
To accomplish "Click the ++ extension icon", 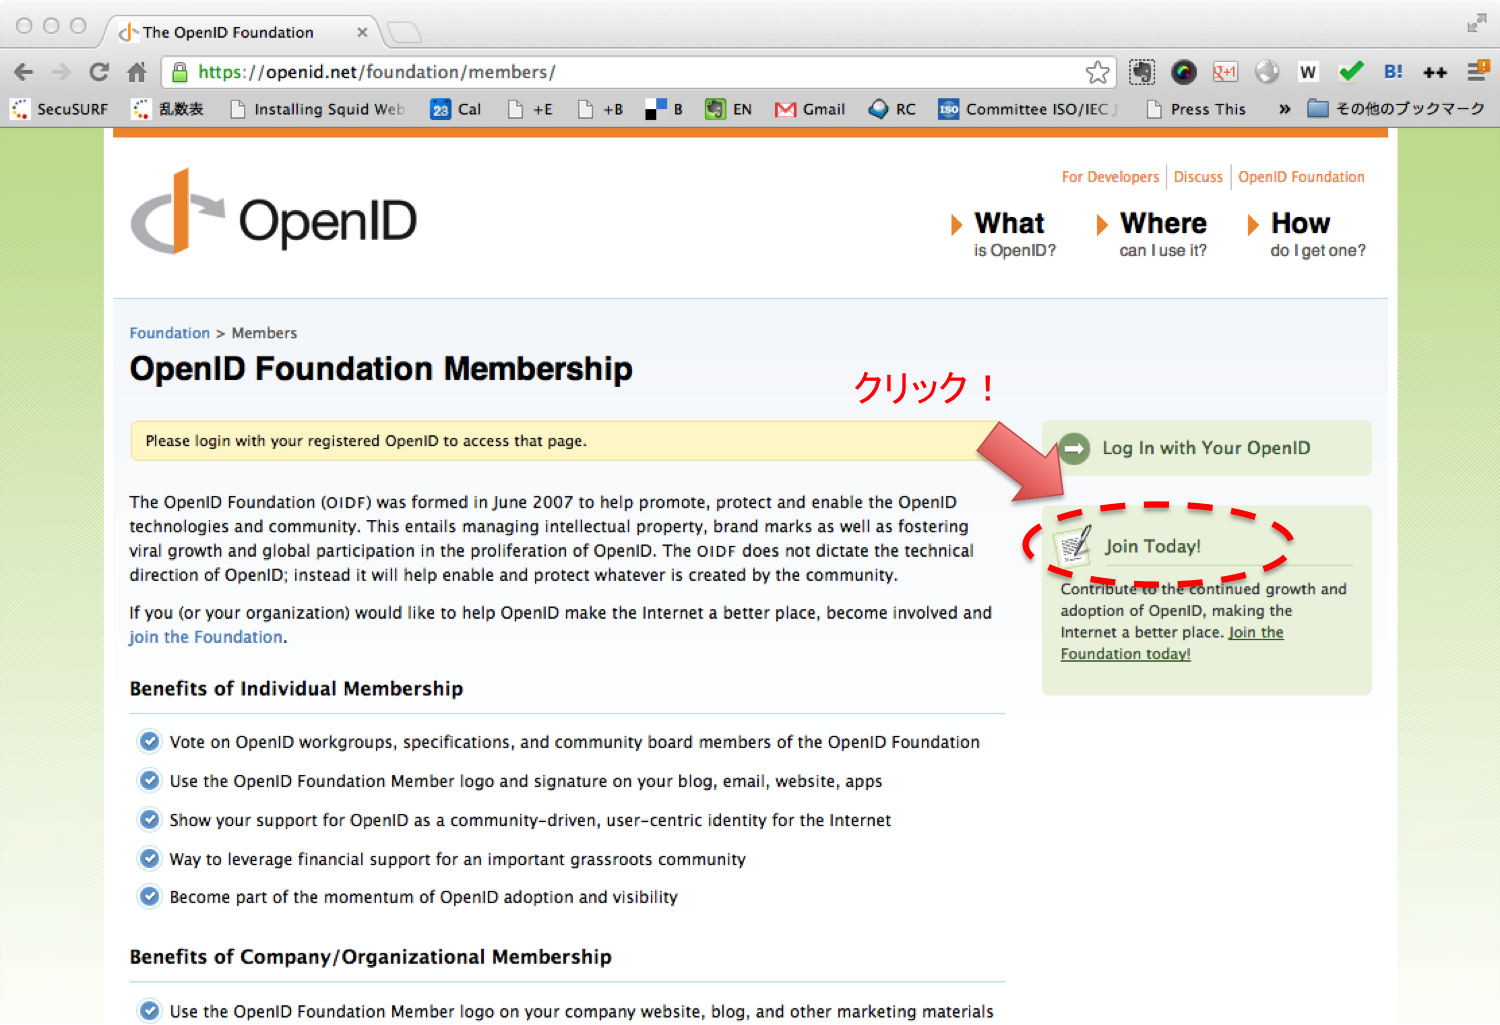I will (x=1435, y=72).
